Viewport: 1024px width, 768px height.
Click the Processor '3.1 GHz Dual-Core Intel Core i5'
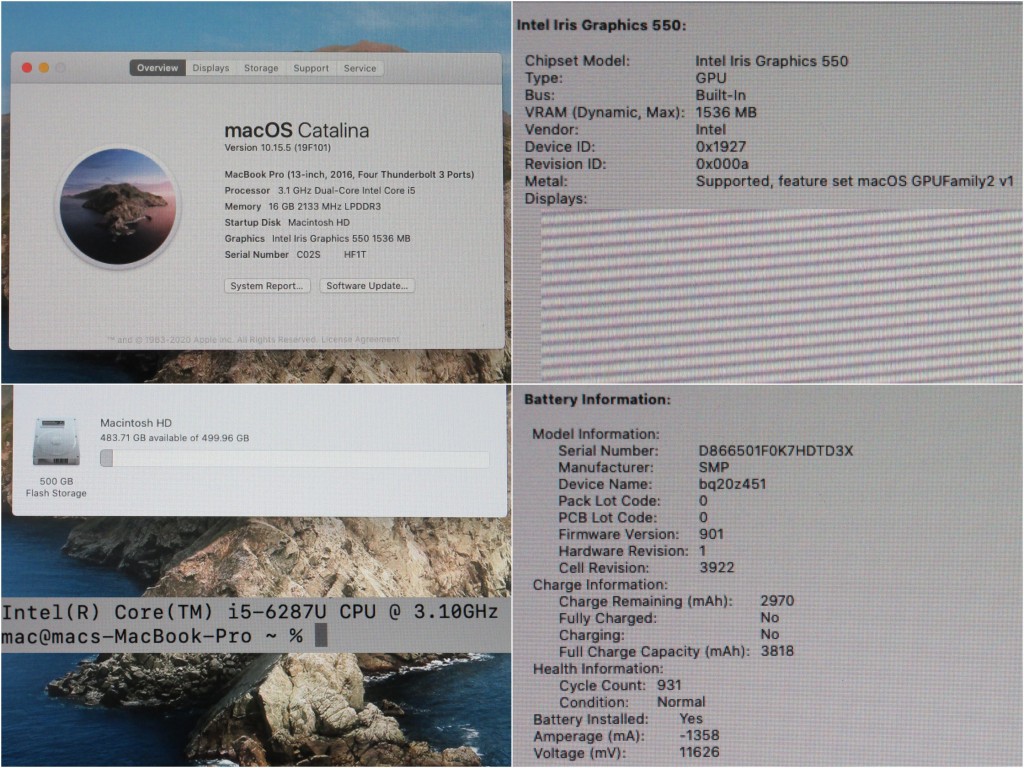point(347,191)
